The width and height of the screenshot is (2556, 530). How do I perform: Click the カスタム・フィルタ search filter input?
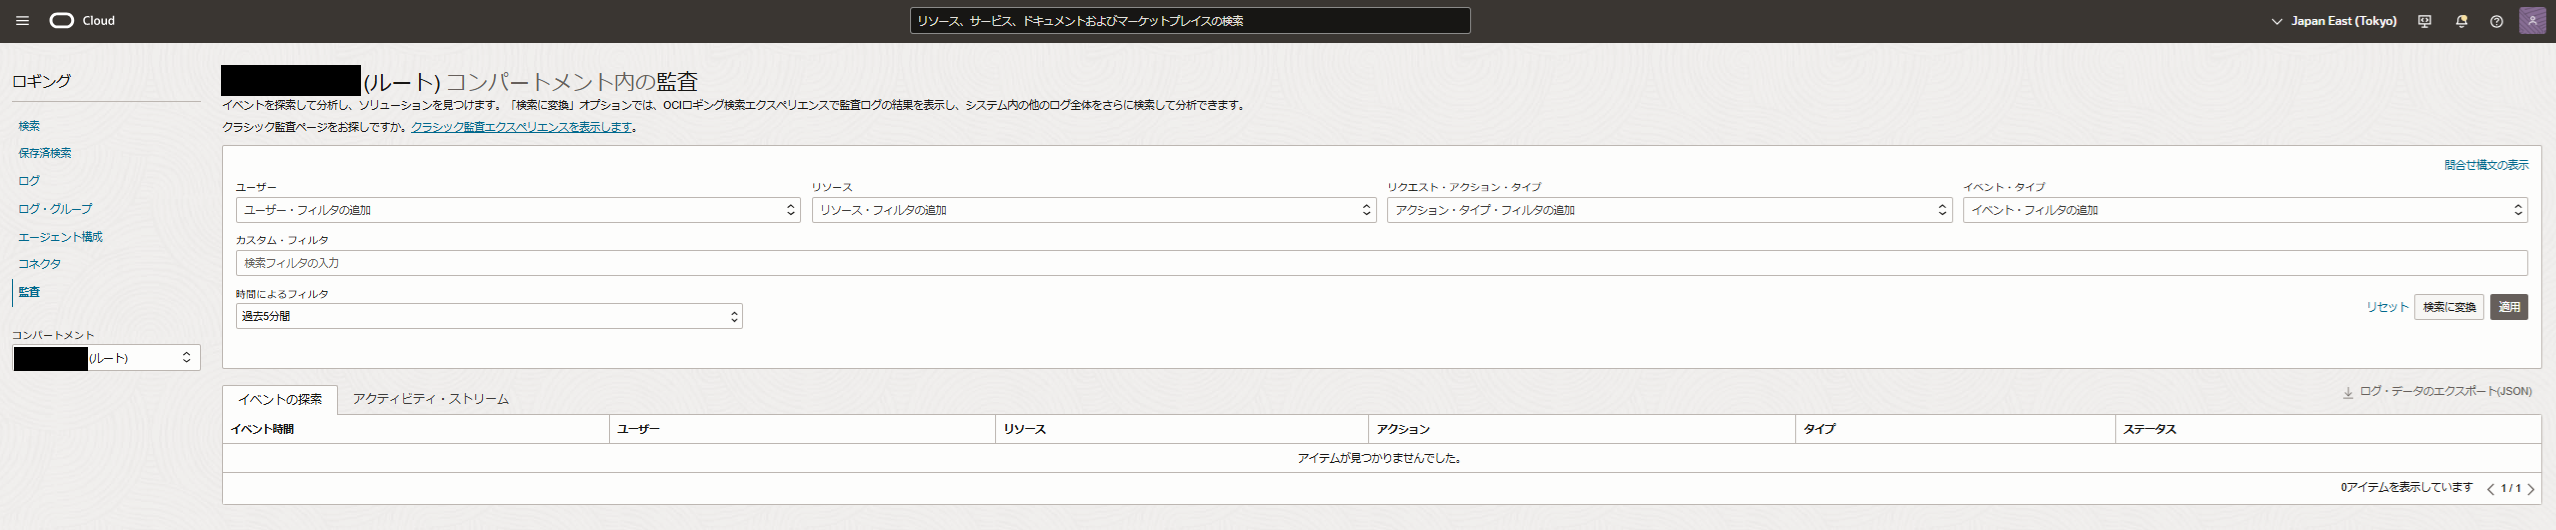[x=1381, y=263]
